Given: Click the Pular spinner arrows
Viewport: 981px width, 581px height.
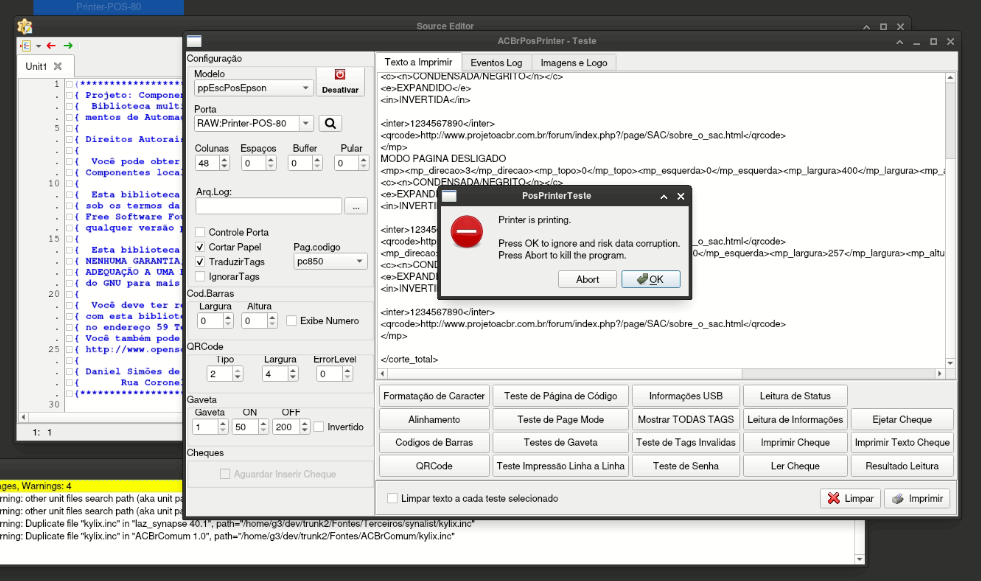Looking at the screenshot, I should tap(363, 163).
